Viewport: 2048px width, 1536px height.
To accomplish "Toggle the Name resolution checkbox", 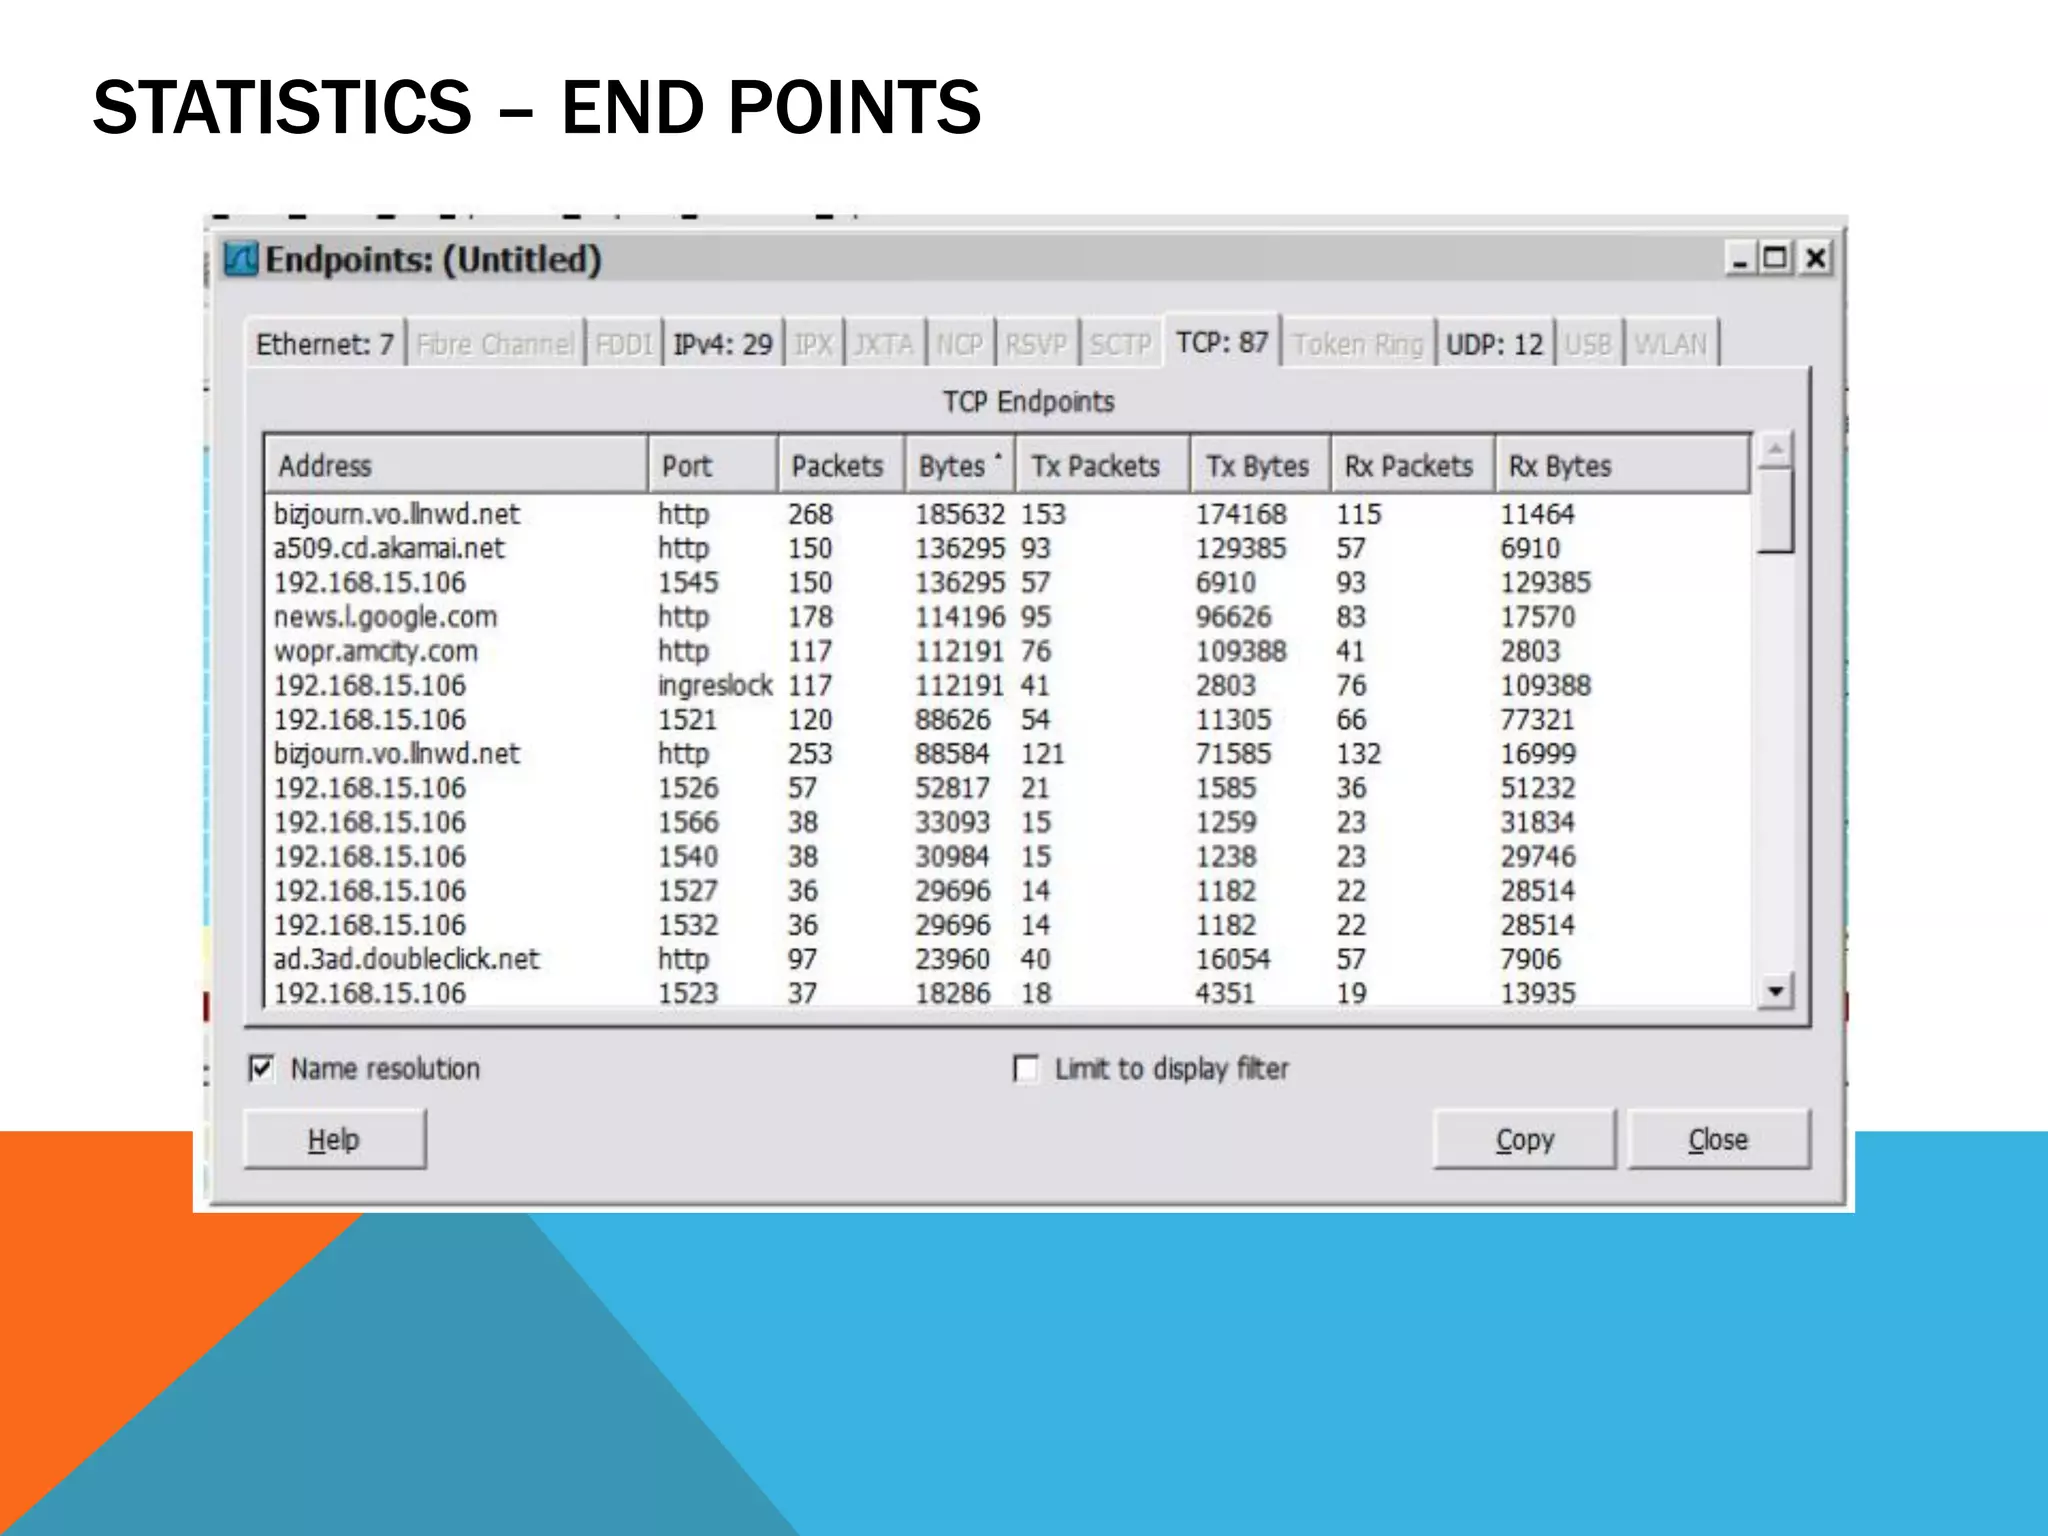I will click(261, 1068).
